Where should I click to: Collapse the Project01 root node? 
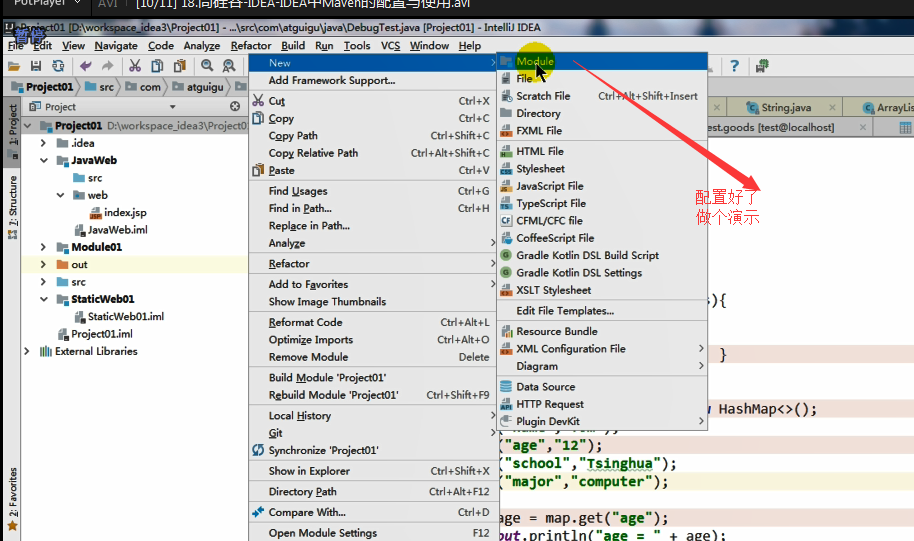tap(27, 125)
